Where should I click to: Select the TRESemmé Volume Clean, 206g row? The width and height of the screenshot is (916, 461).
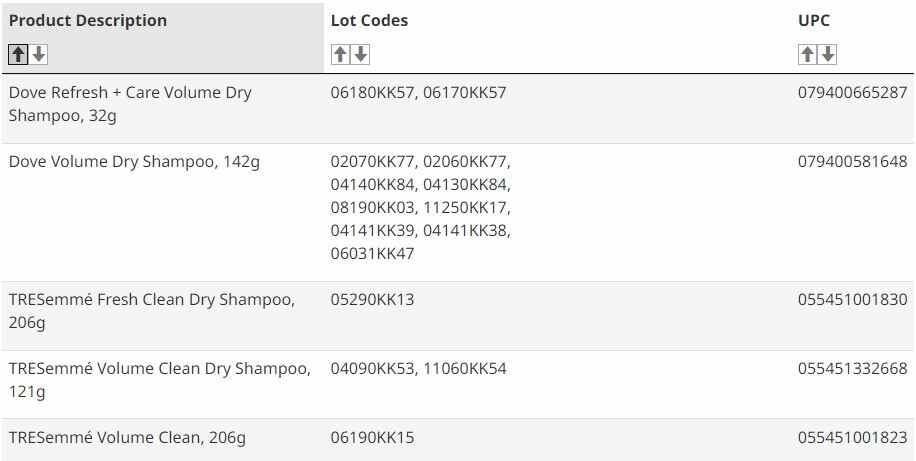[x=127, y=438]
